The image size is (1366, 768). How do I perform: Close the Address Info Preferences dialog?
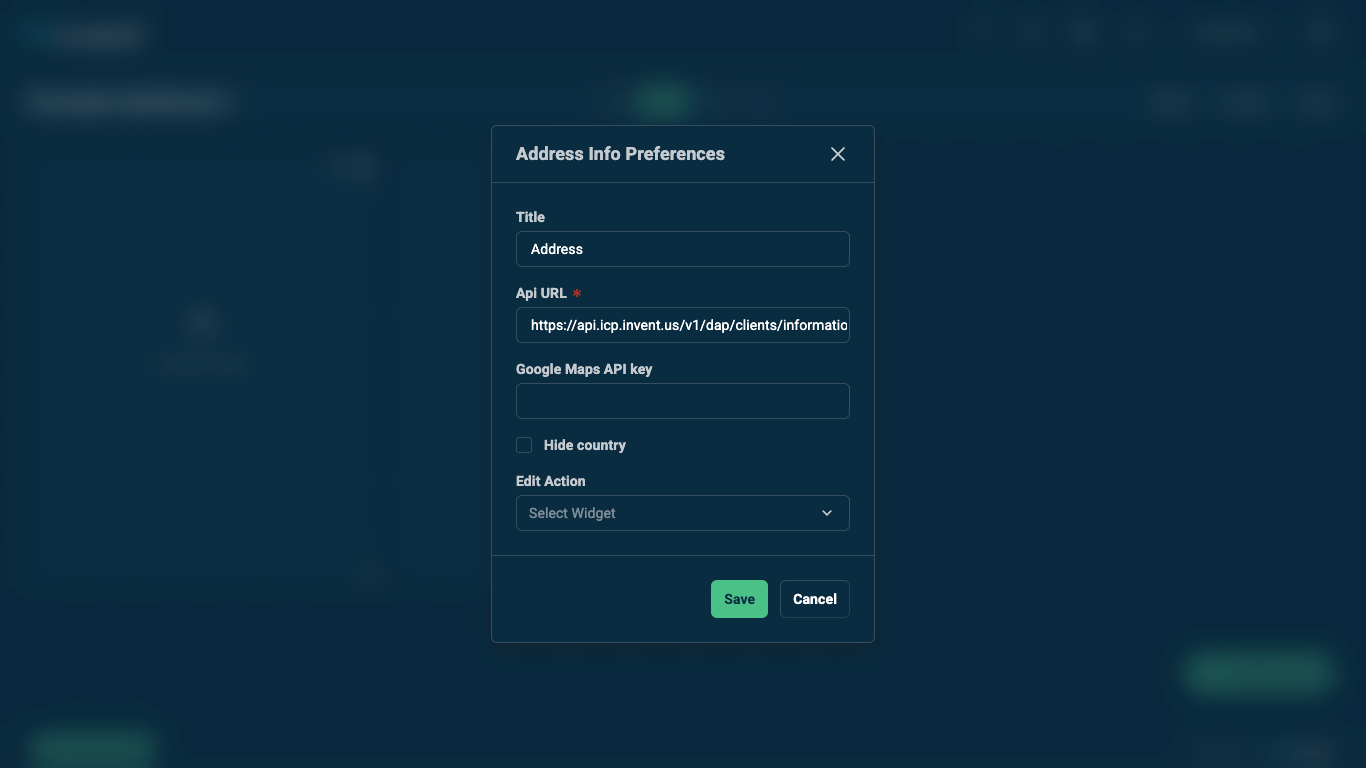pos(837,154)
